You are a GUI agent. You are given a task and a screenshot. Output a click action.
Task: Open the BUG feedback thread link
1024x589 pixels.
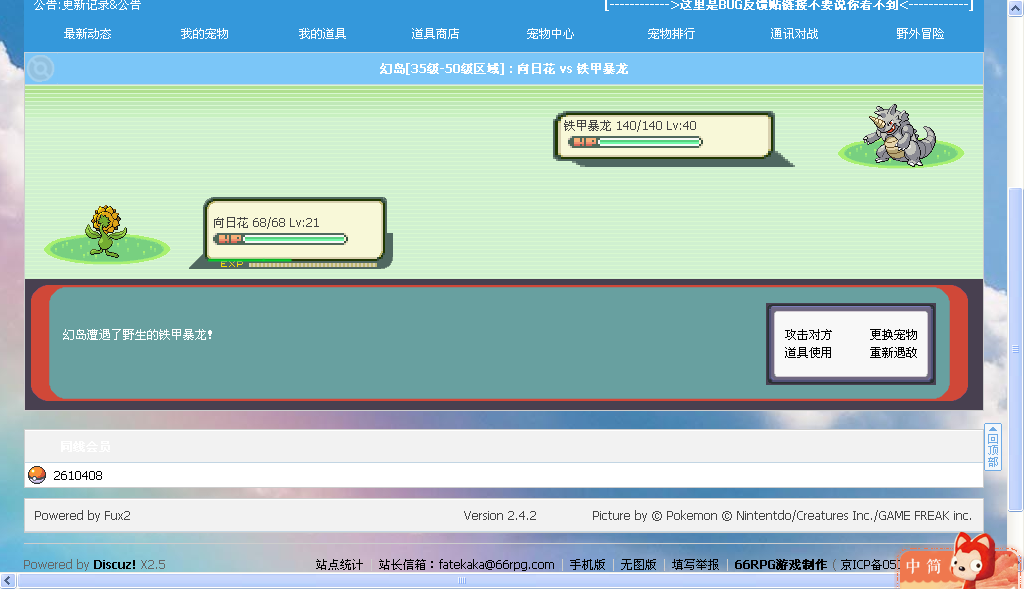point(789,5)
